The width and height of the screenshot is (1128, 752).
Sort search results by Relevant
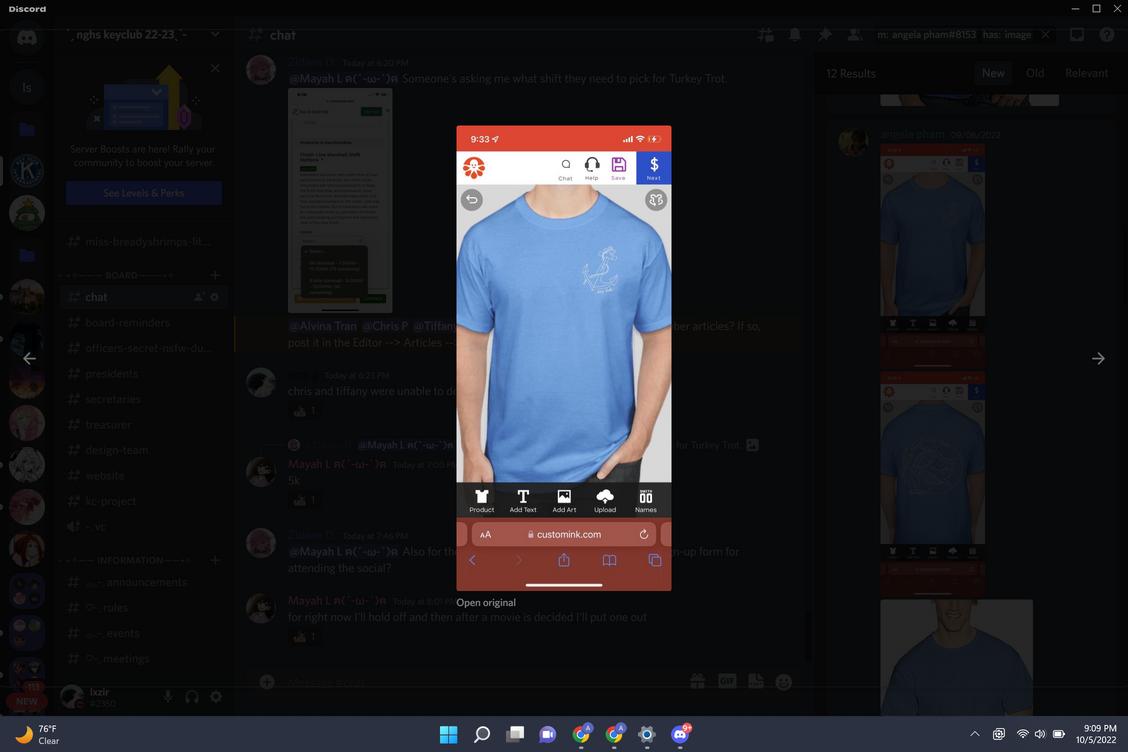click(x=1086, y=73)
